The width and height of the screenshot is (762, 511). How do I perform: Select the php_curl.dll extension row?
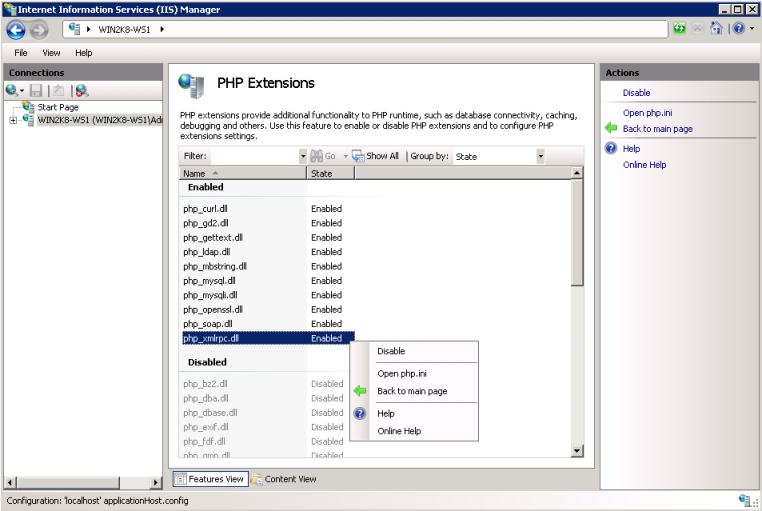coord(207,209)
